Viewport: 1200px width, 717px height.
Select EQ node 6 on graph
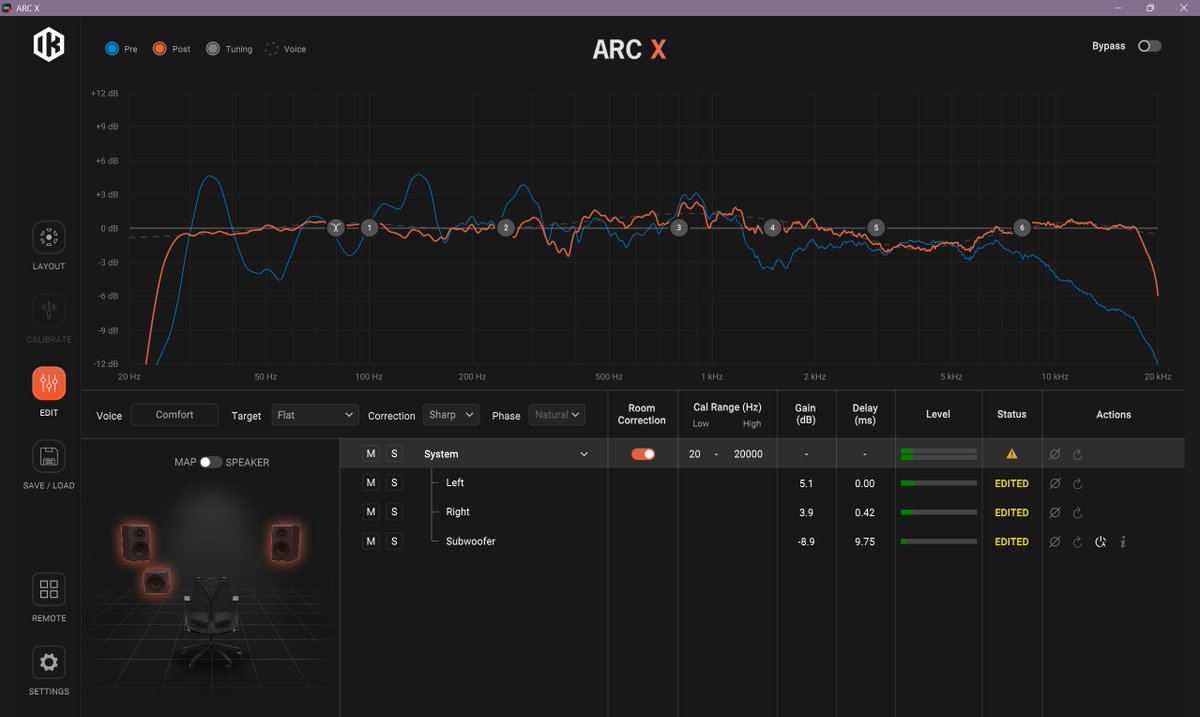1021,228
